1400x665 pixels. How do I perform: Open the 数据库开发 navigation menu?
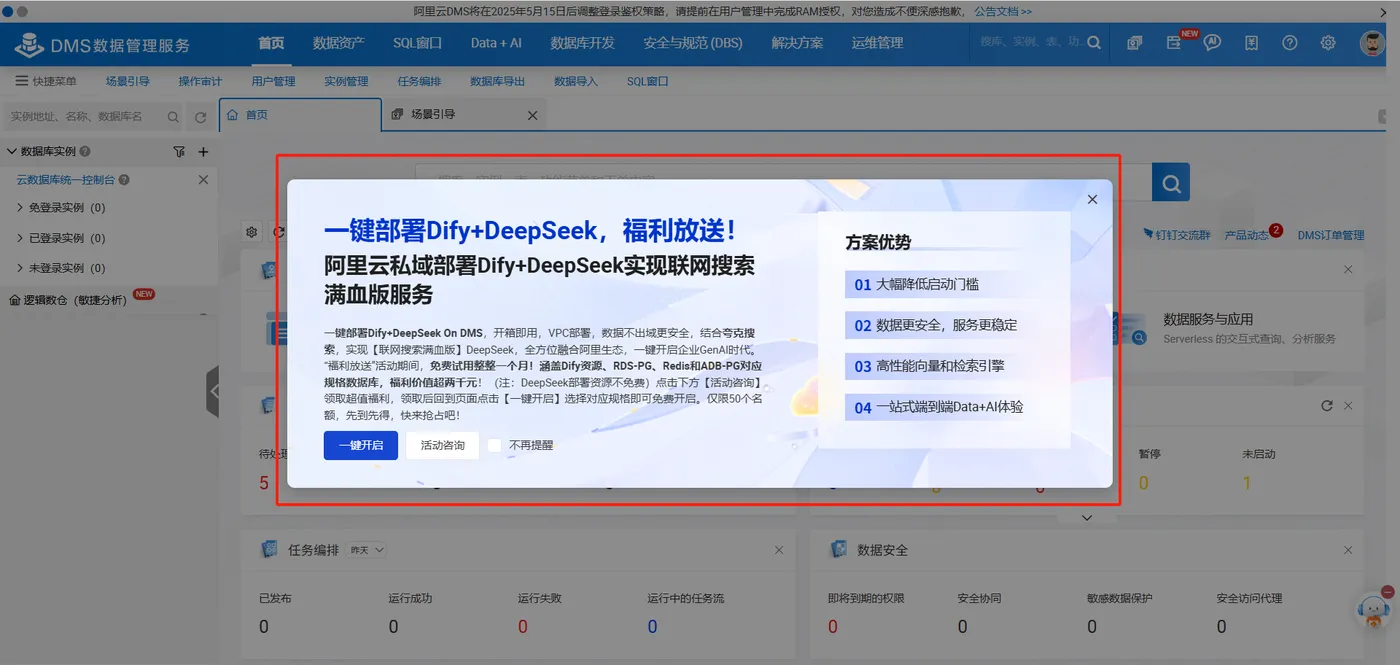point(582,43)
